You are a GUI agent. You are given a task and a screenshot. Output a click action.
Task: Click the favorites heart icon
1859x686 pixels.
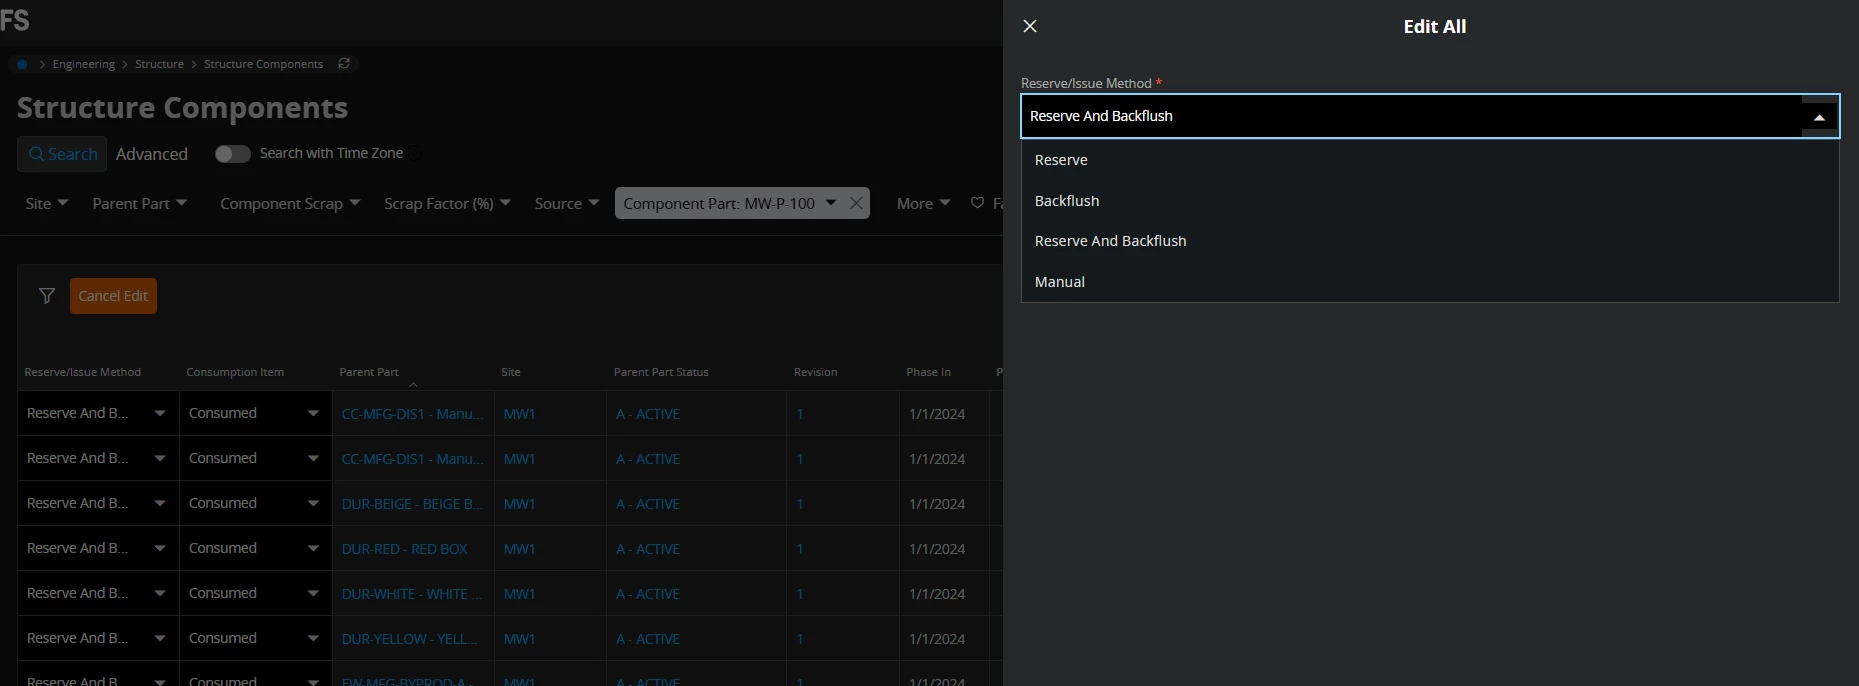coord(977,203)
